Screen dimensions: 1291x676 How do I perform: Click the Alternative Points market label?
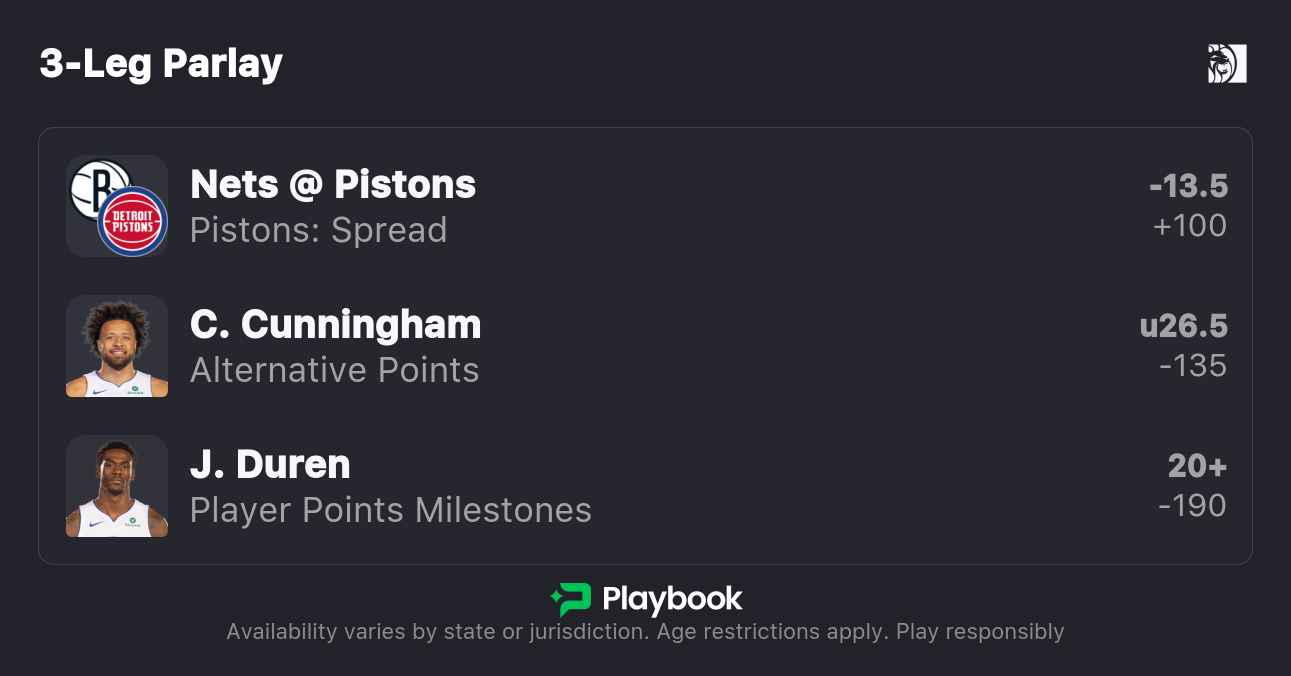coord(334,370)
